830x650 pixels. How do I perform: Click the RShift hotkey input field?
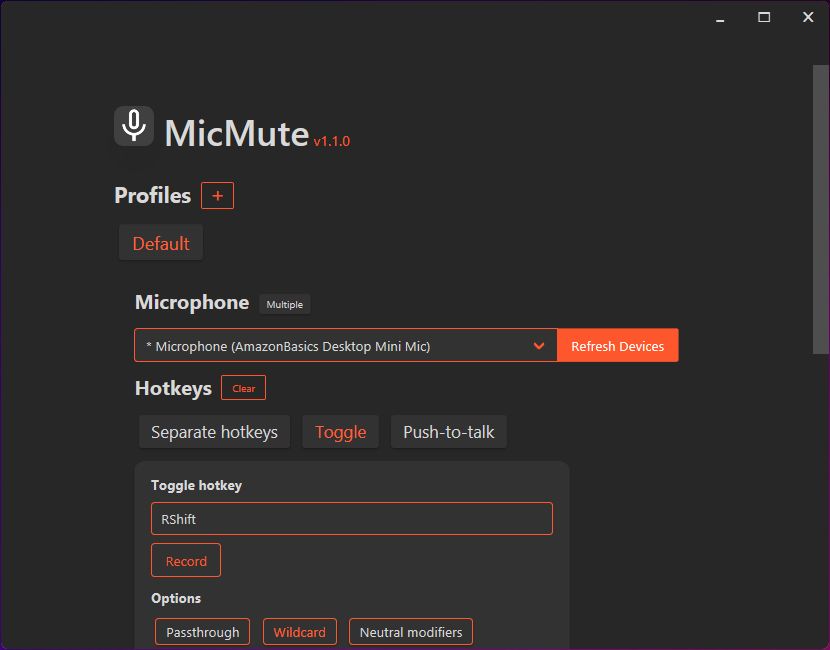[351, 518]
